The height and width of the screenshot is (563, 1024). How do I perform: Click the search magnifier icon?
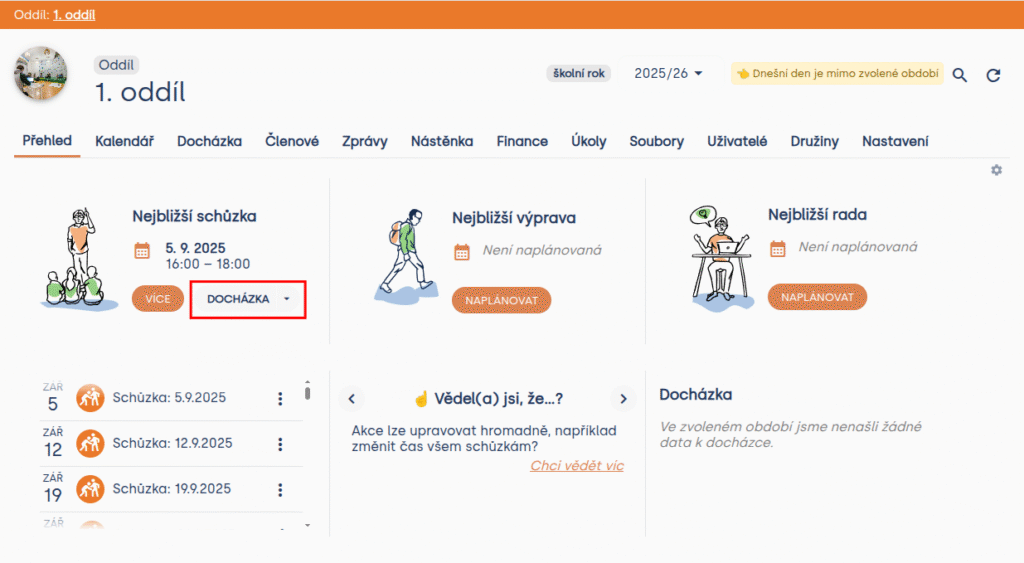959,75
